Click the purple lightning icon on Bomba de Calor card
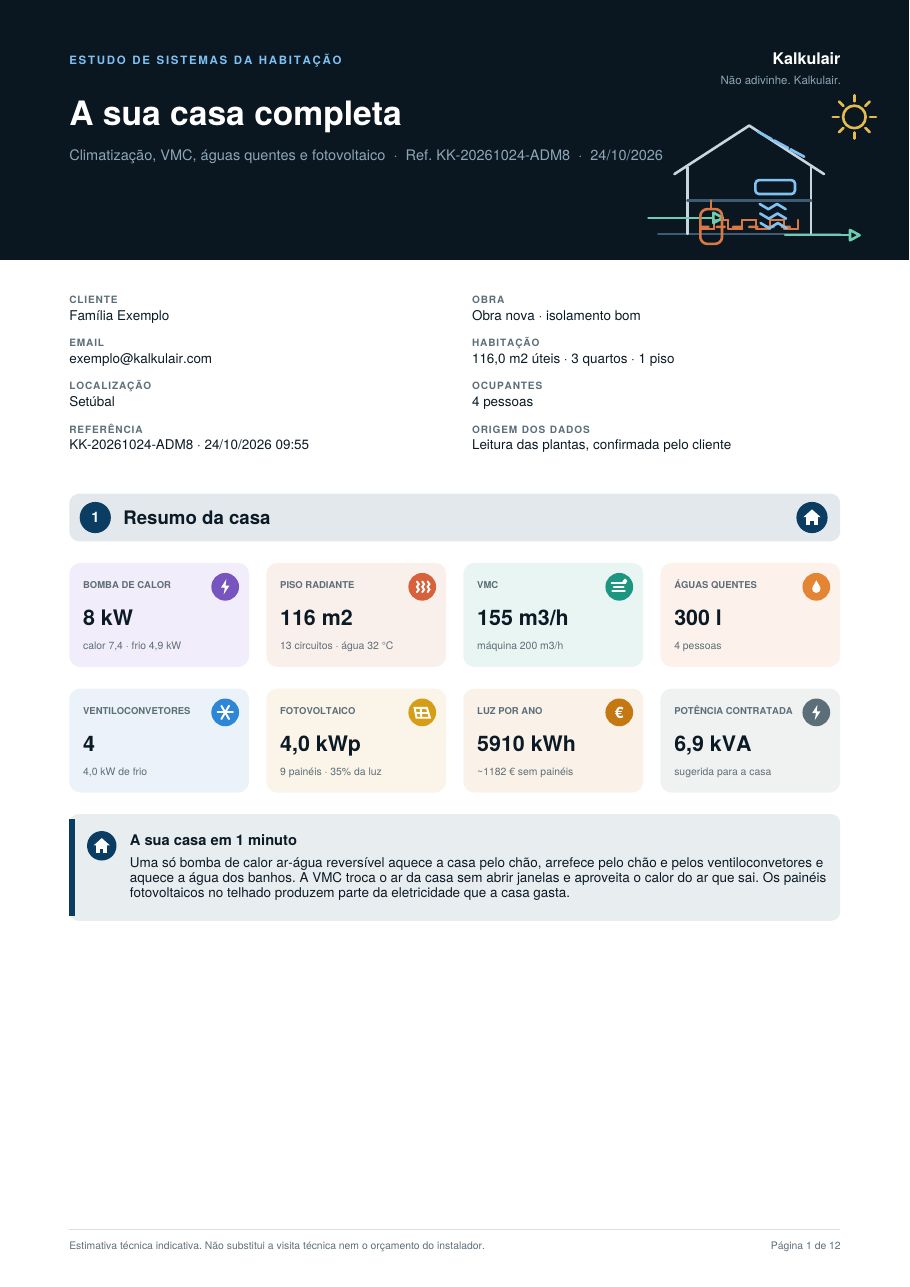The width and height of the screenshot is (910, 1287). 225,587
